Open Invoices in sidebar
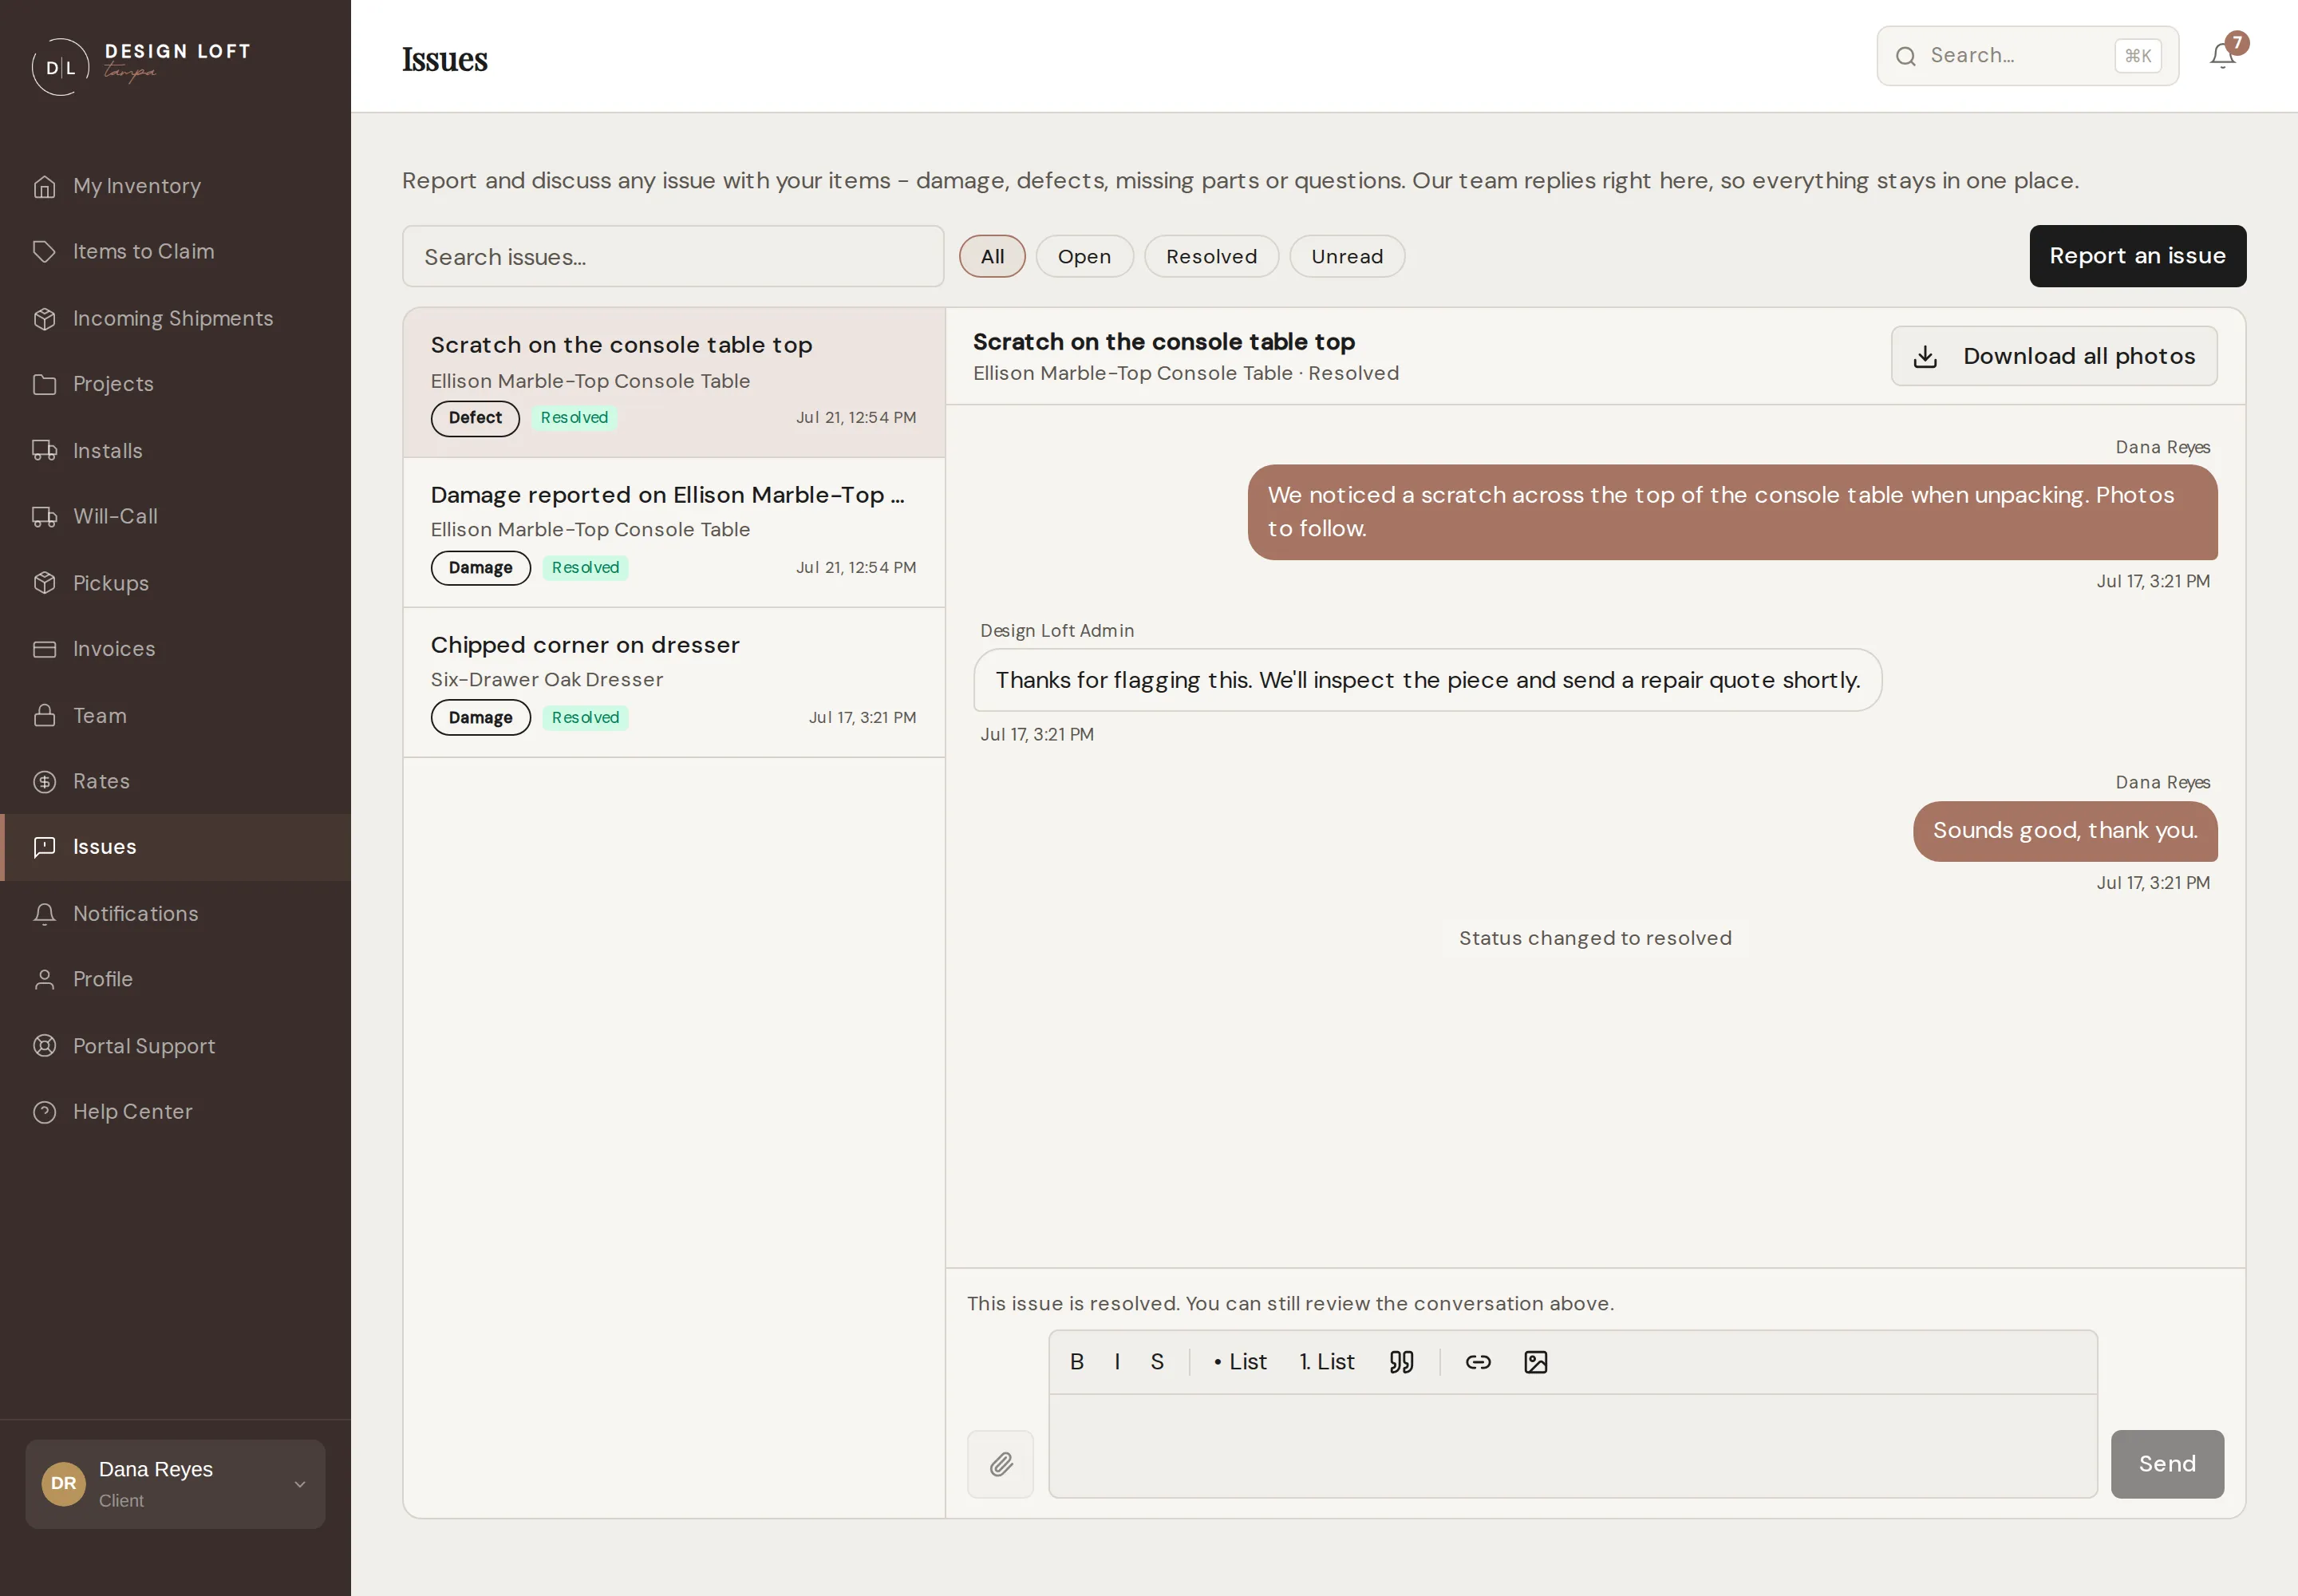The width and height of the screenshot is (2298, 1596). coord(176,649)
